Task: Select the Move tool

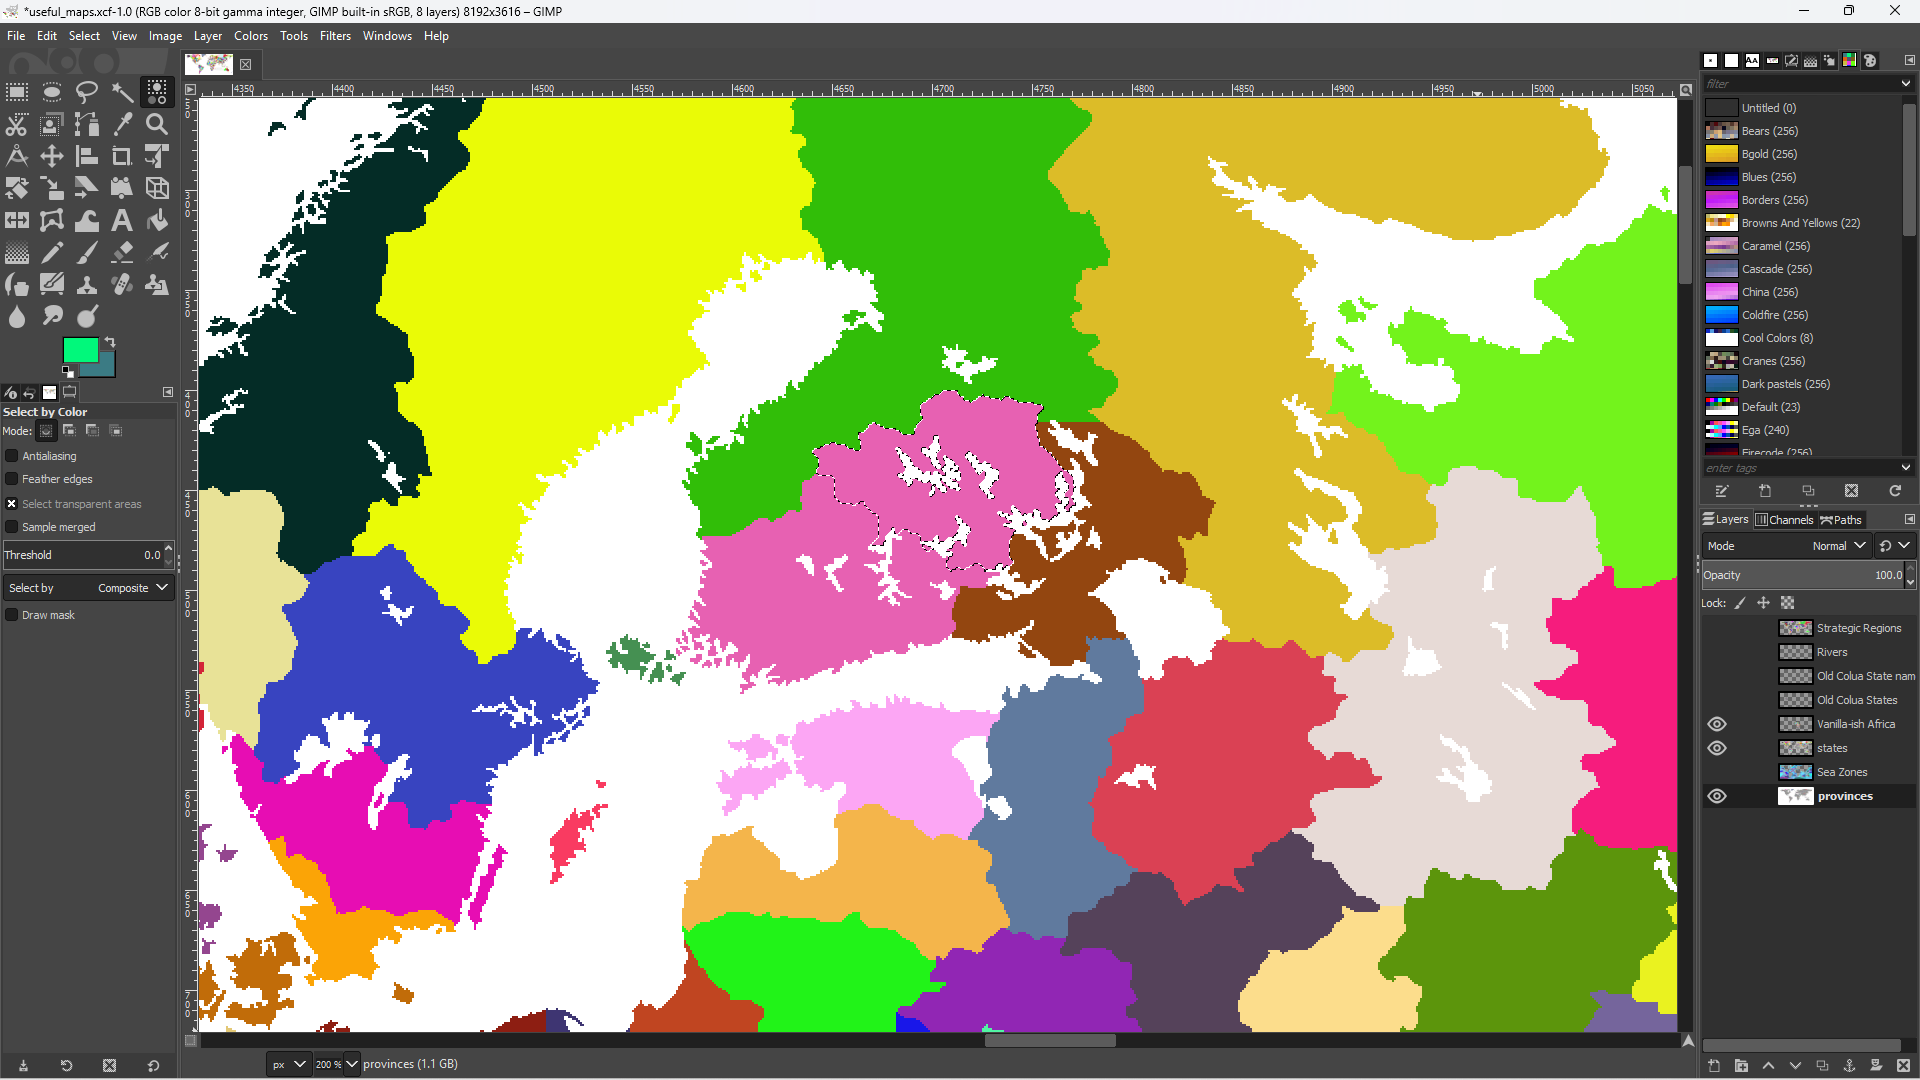Action: click(52, 156)
